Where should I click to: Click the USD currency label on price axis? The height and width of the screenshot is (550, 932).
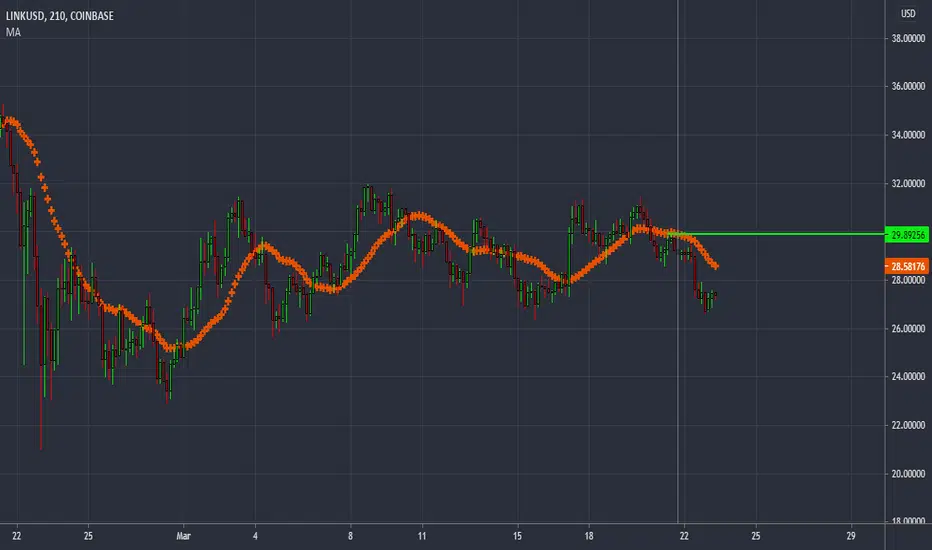908,13
